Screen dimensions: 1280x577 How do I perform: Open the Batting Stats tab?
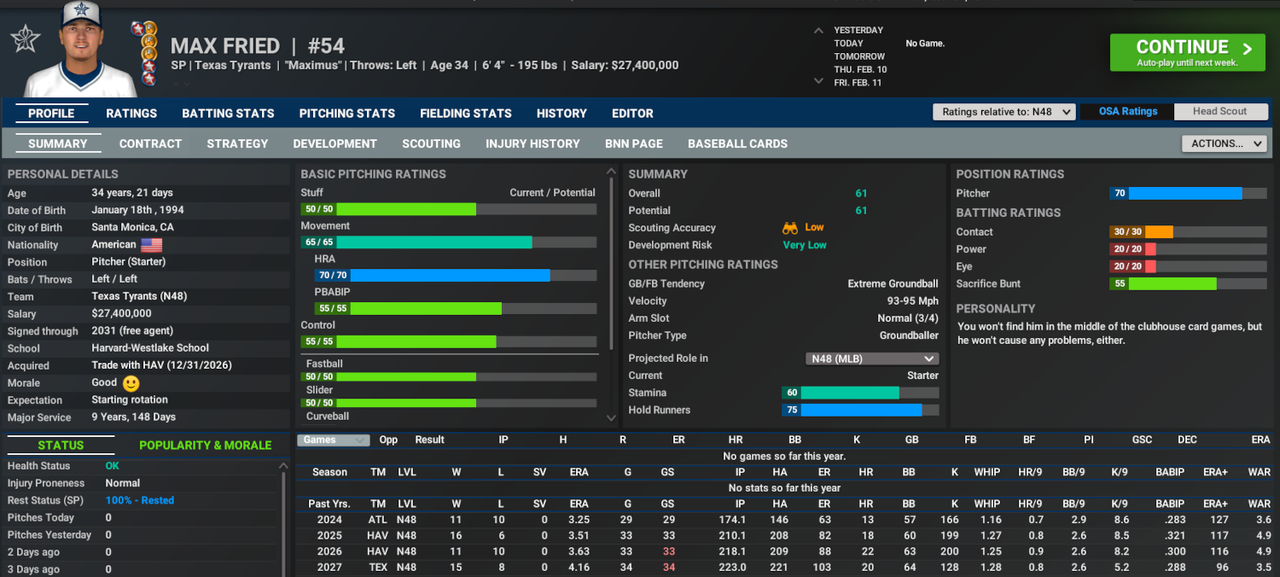click(228, 113)
